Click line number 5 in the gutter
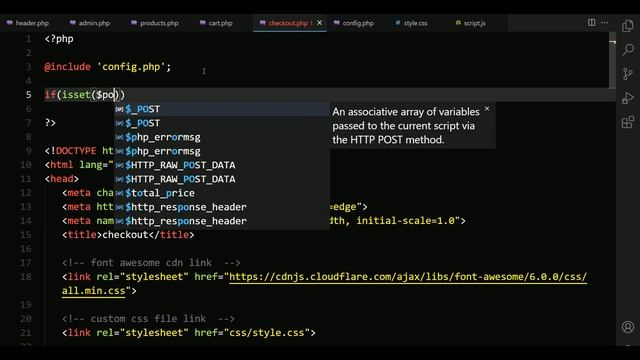 [x=28, y=95]
